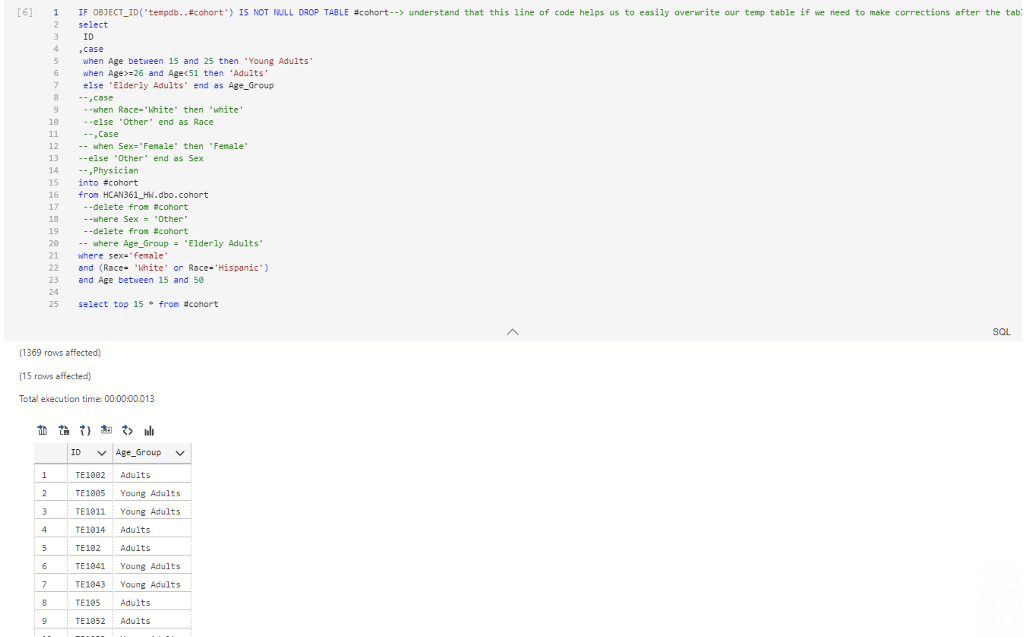Viewport: 1024px width, 637px height.
Task: Save query results as XML
Action: (x=127, y=430)
